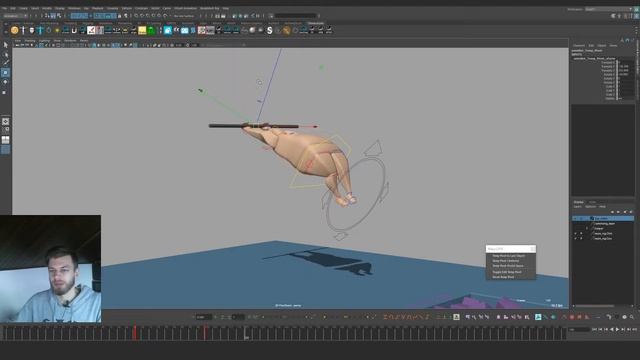The image size is (640, 360).
Task: Click tear-off icon on popup menu header
Action: tap(533, 249)
